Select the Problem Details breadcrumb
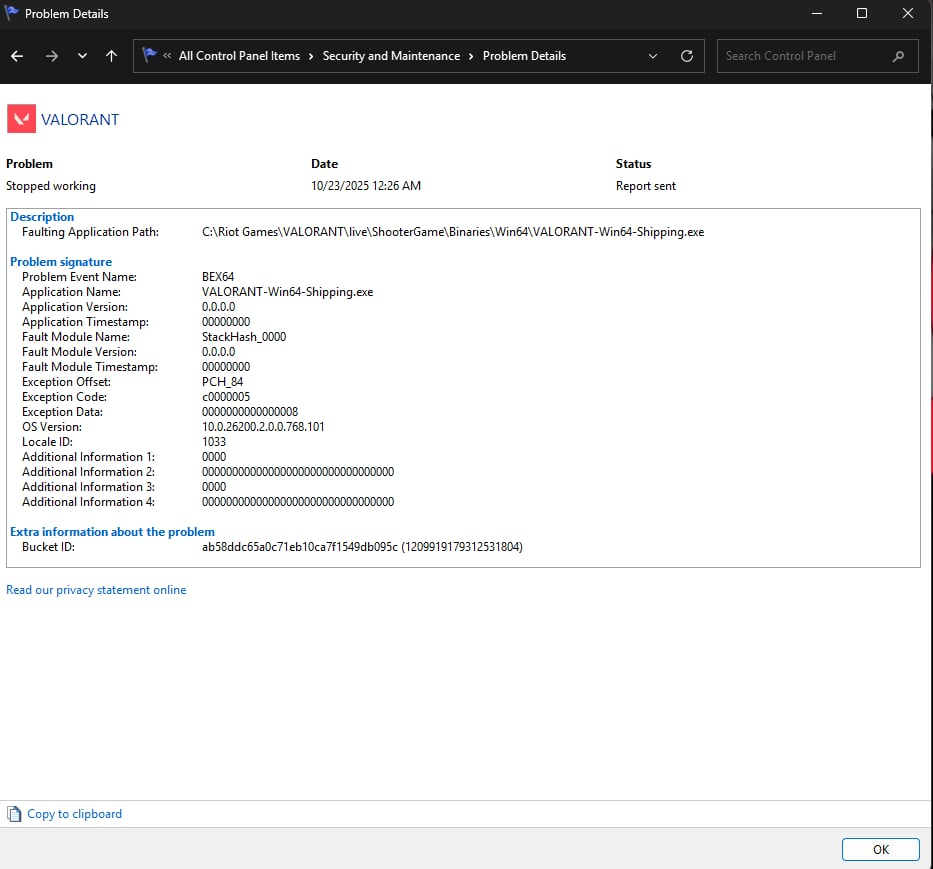 click(524, 56)
